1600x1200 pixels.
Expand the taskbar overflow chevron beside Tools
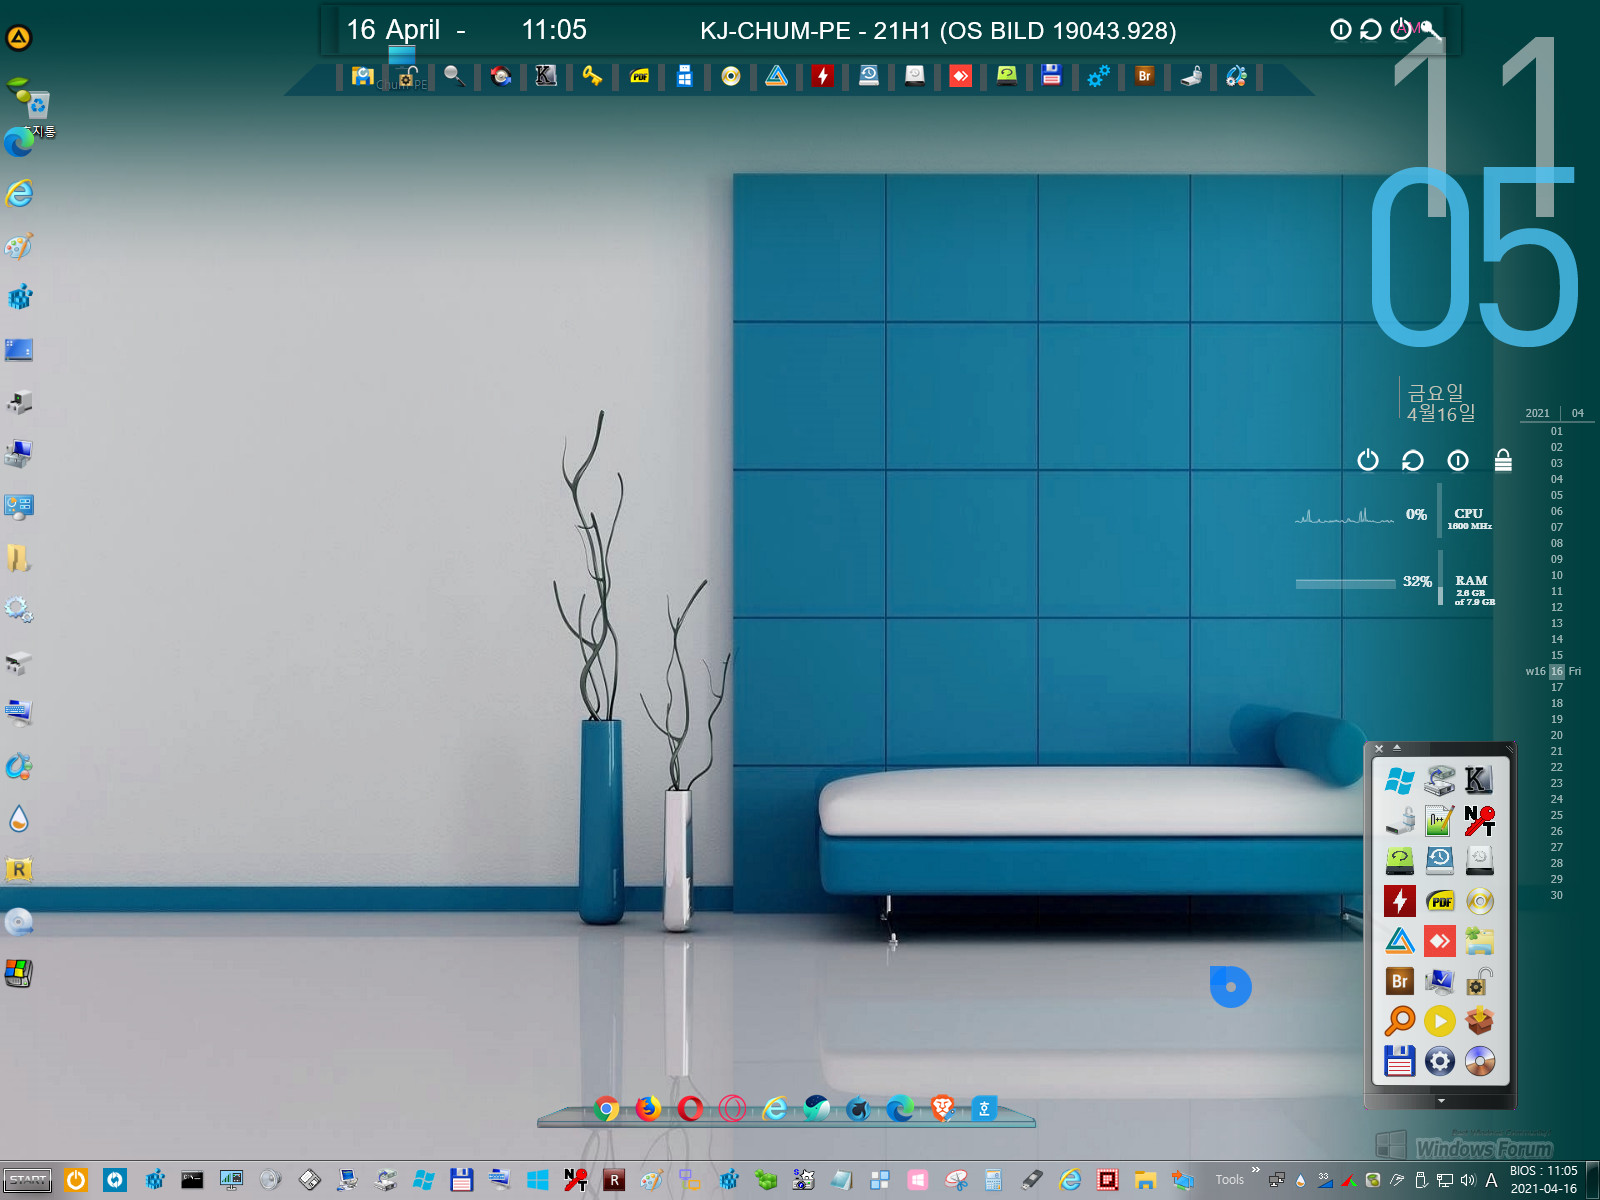click(1255, 1170)
